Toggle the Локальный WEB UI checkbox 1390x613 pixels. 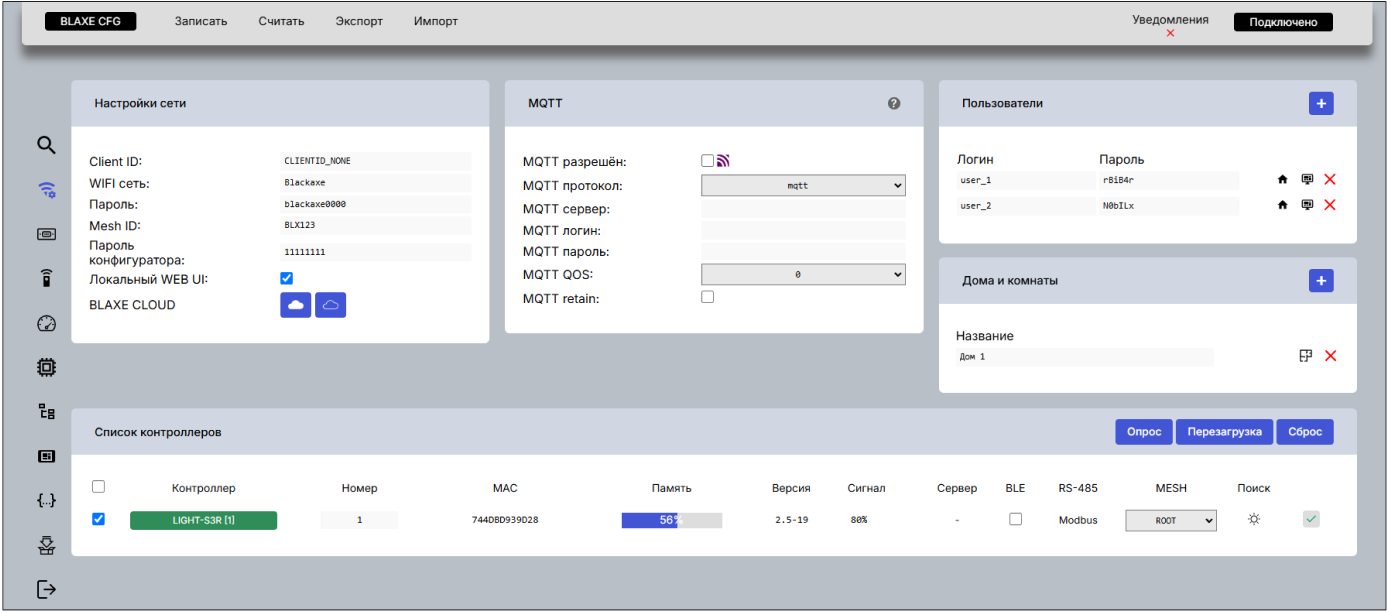[287, 278]
